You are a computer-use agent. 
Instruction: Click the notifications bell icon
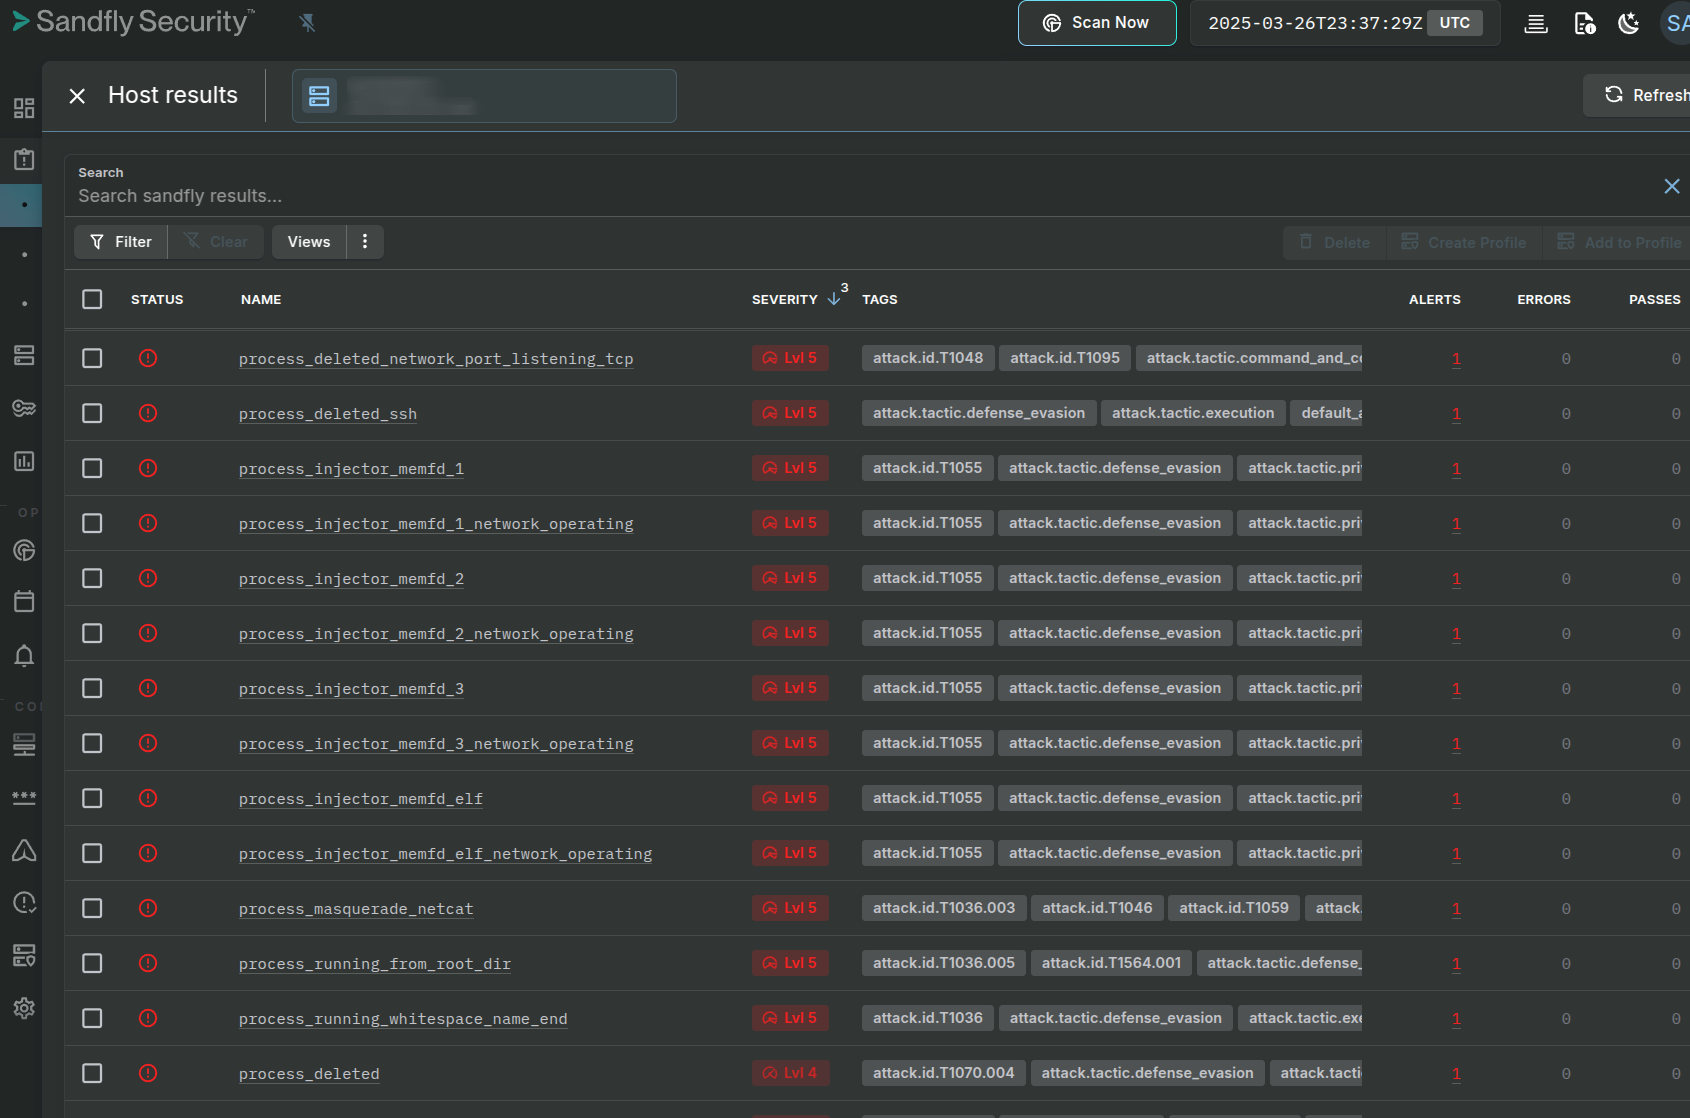point(23,655)
